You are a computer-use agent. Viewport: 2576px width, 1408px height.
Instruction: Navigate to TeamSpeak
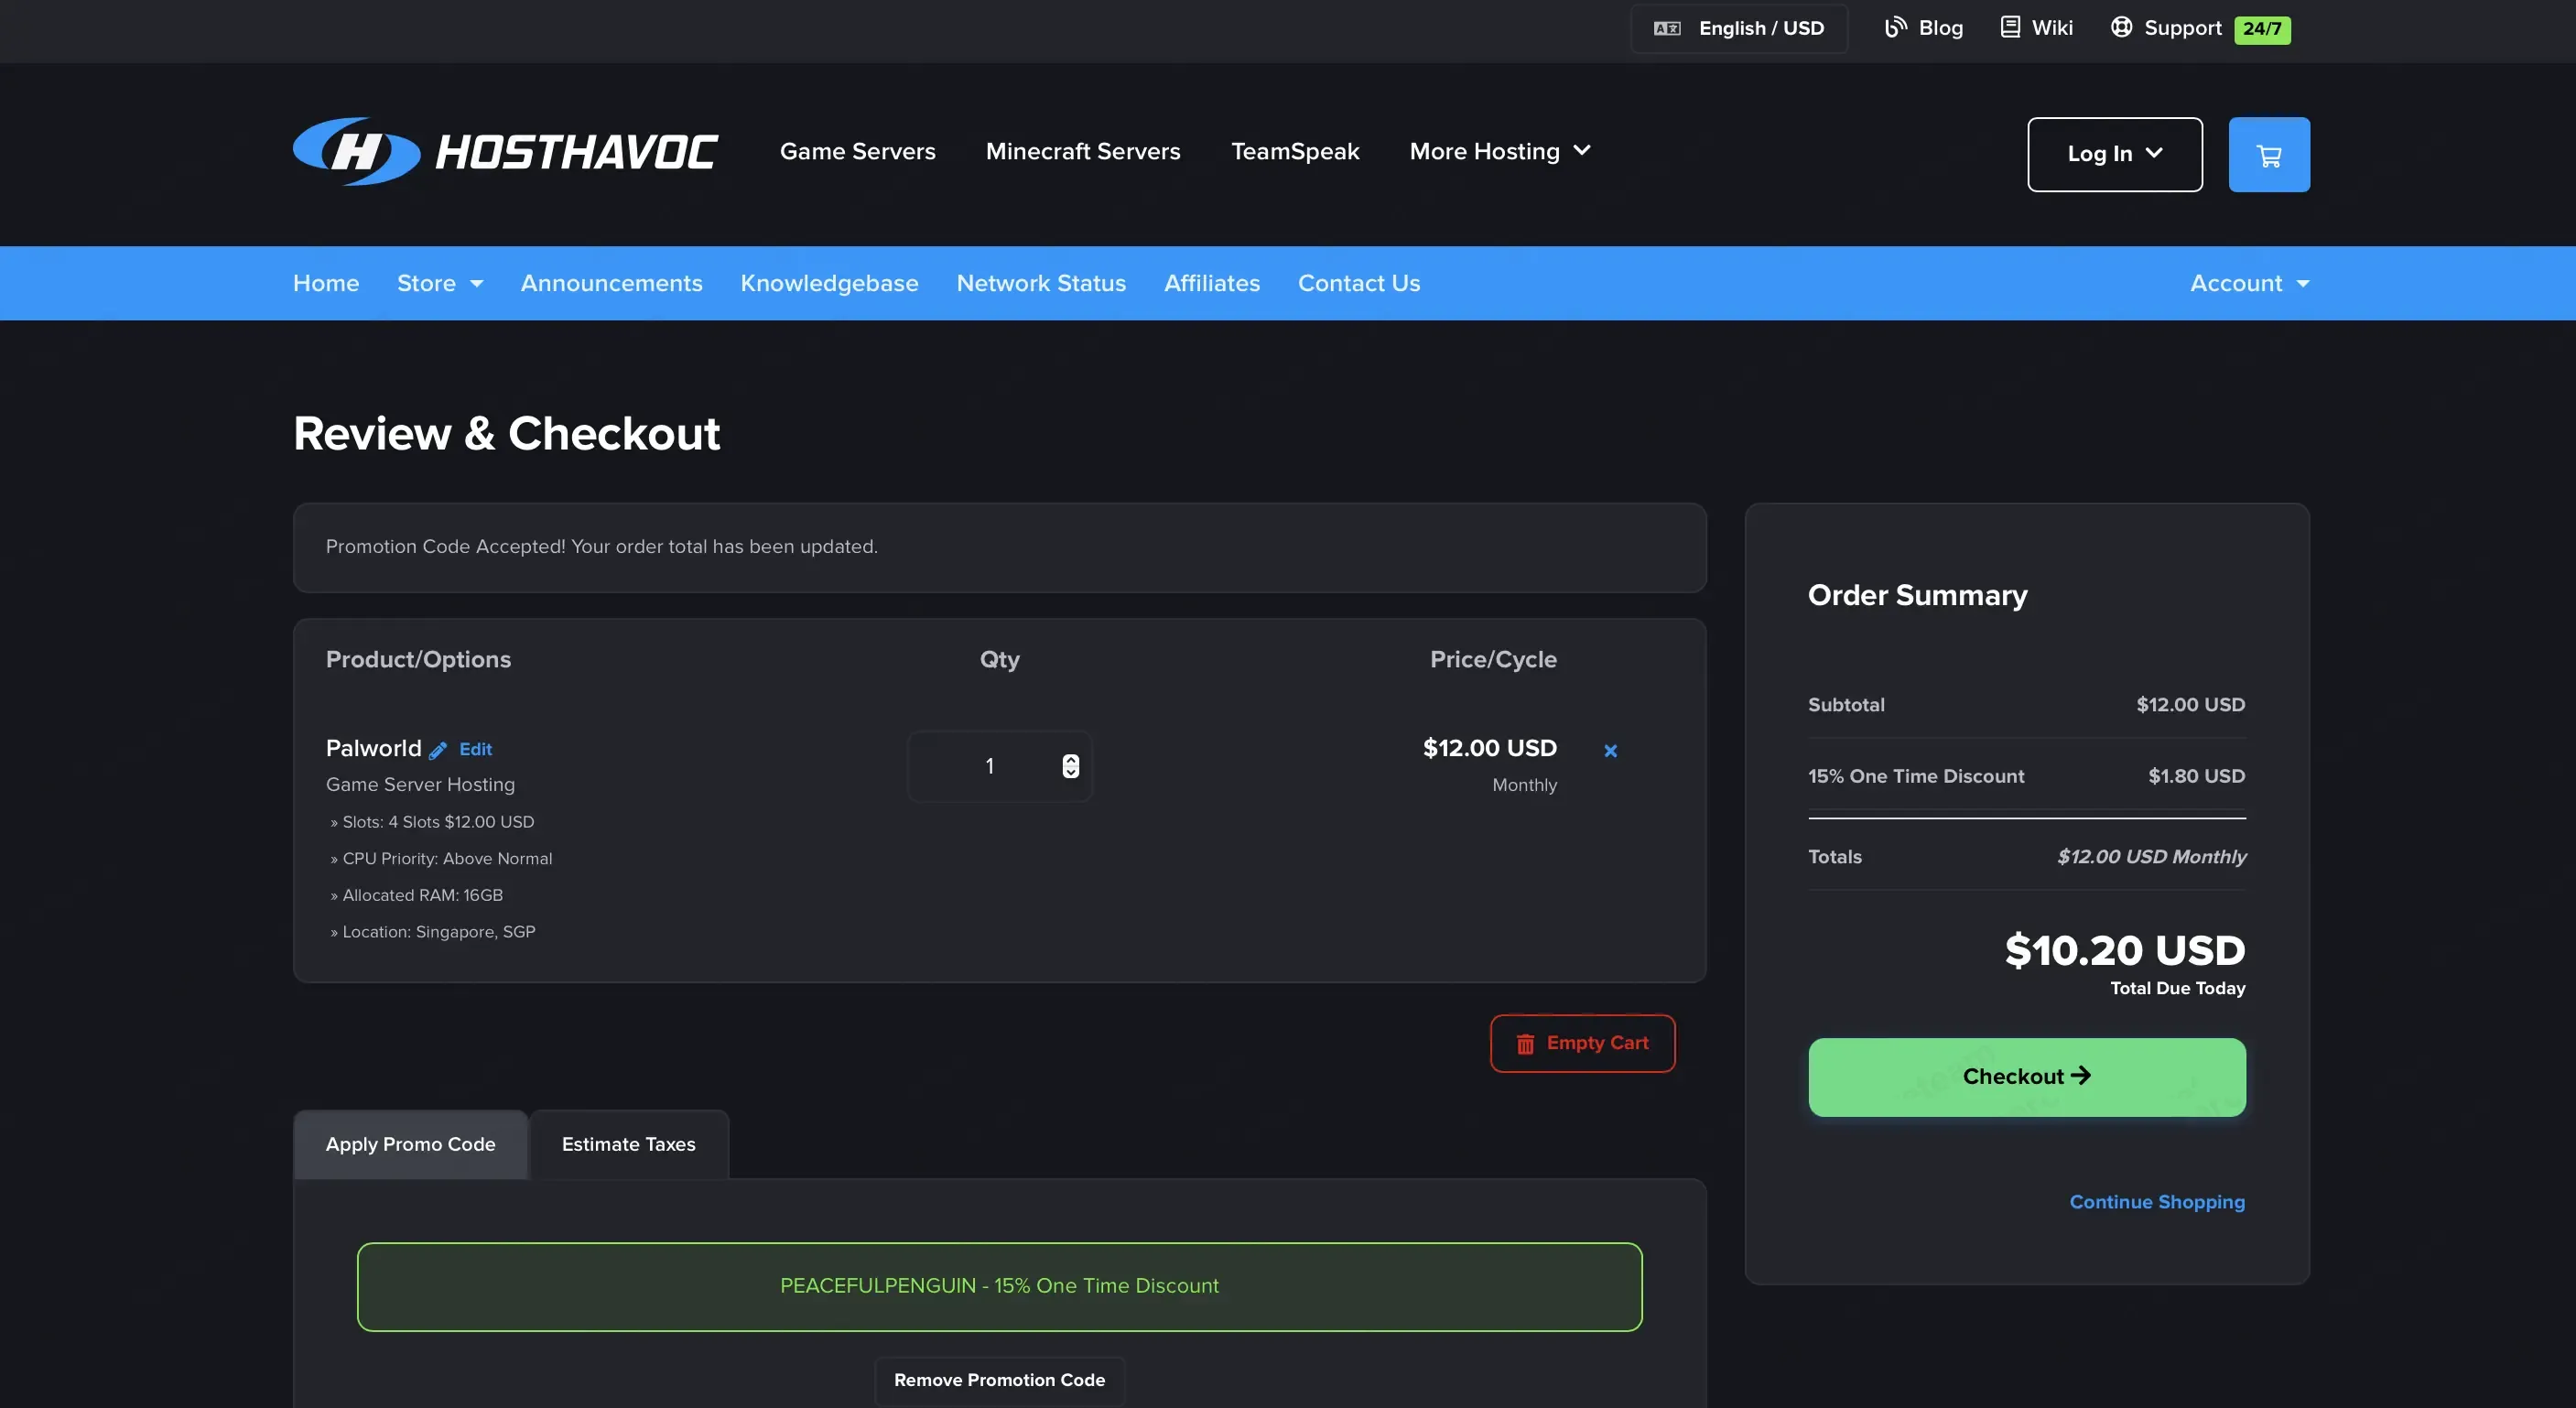coord(1295,151)
